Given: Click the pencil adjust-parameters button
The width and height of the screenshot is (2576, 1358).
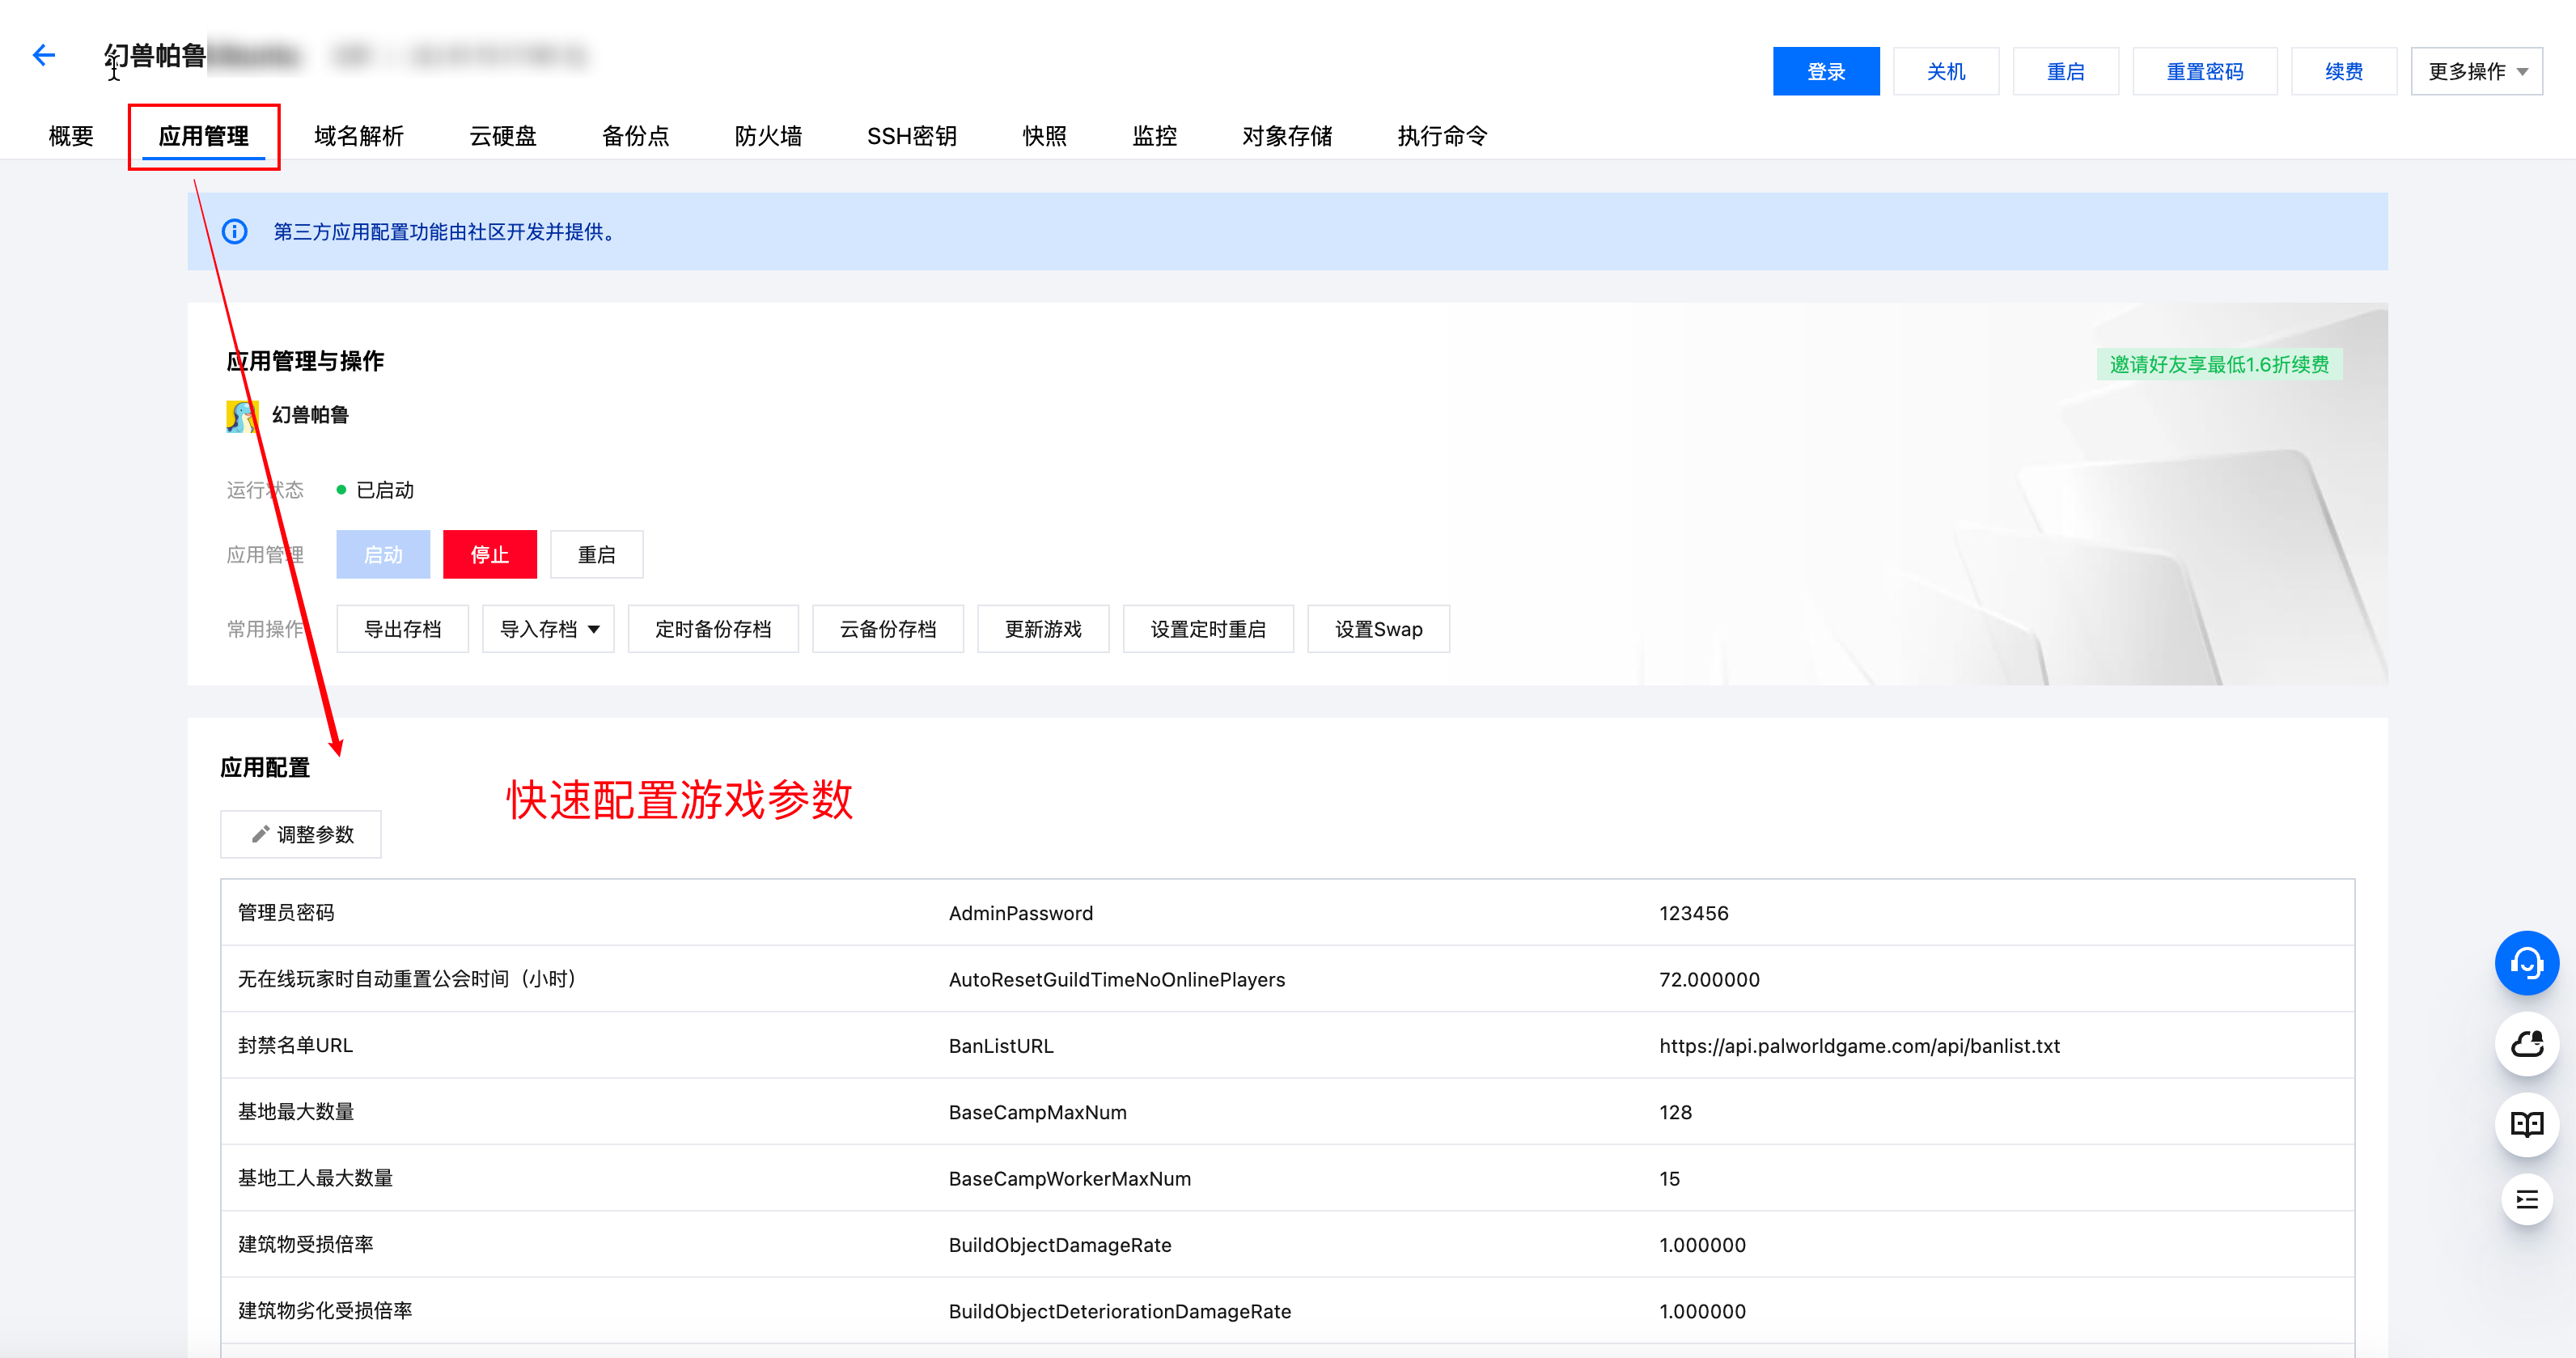Looking at the screenshot, I should click(301, 834).
